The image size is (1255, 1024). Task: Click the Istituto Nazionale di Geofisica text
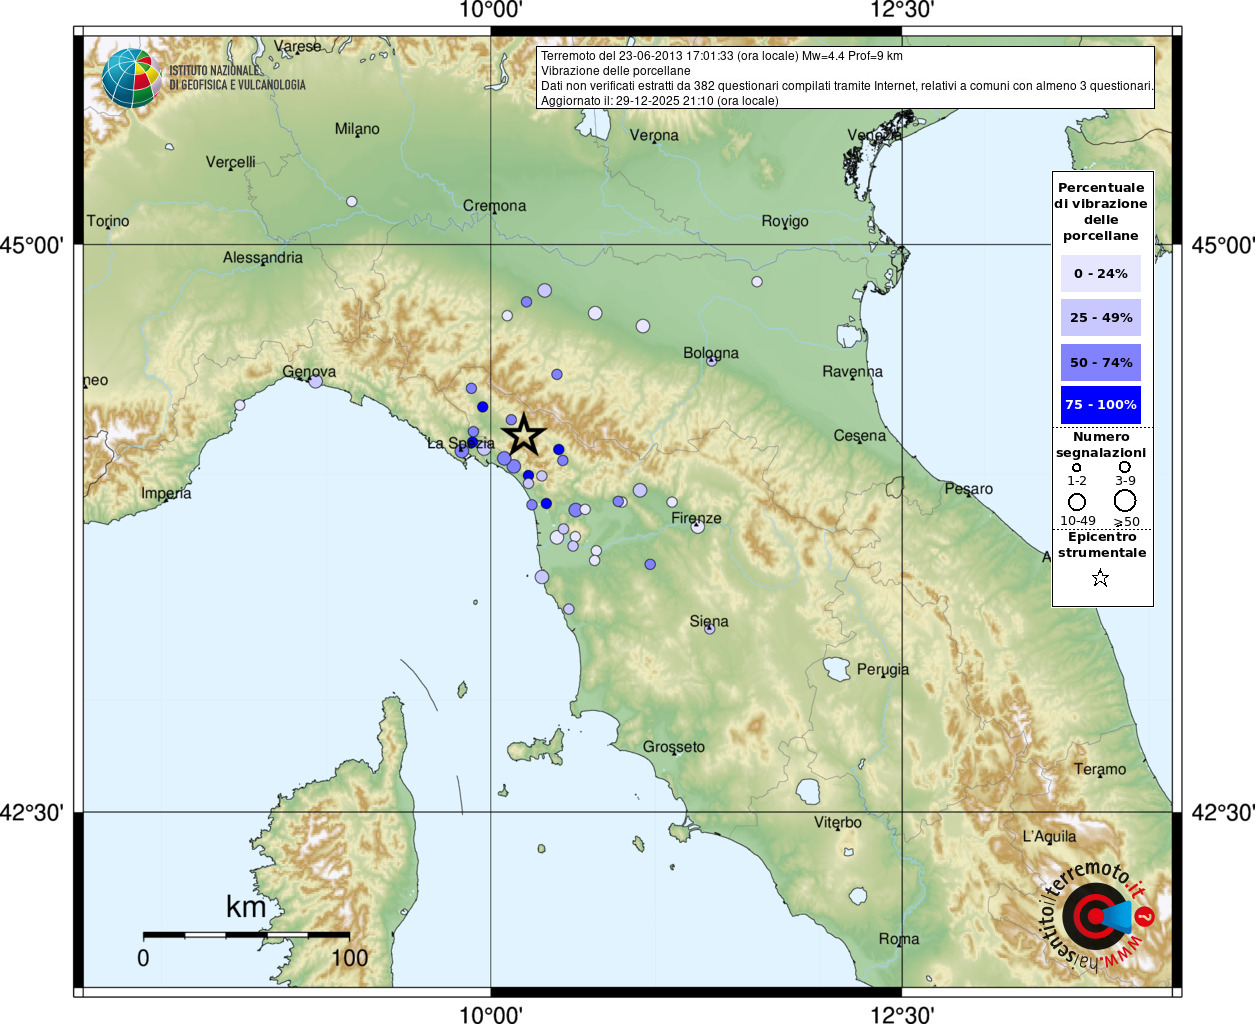pyautogui.click(x=237, y=78)
